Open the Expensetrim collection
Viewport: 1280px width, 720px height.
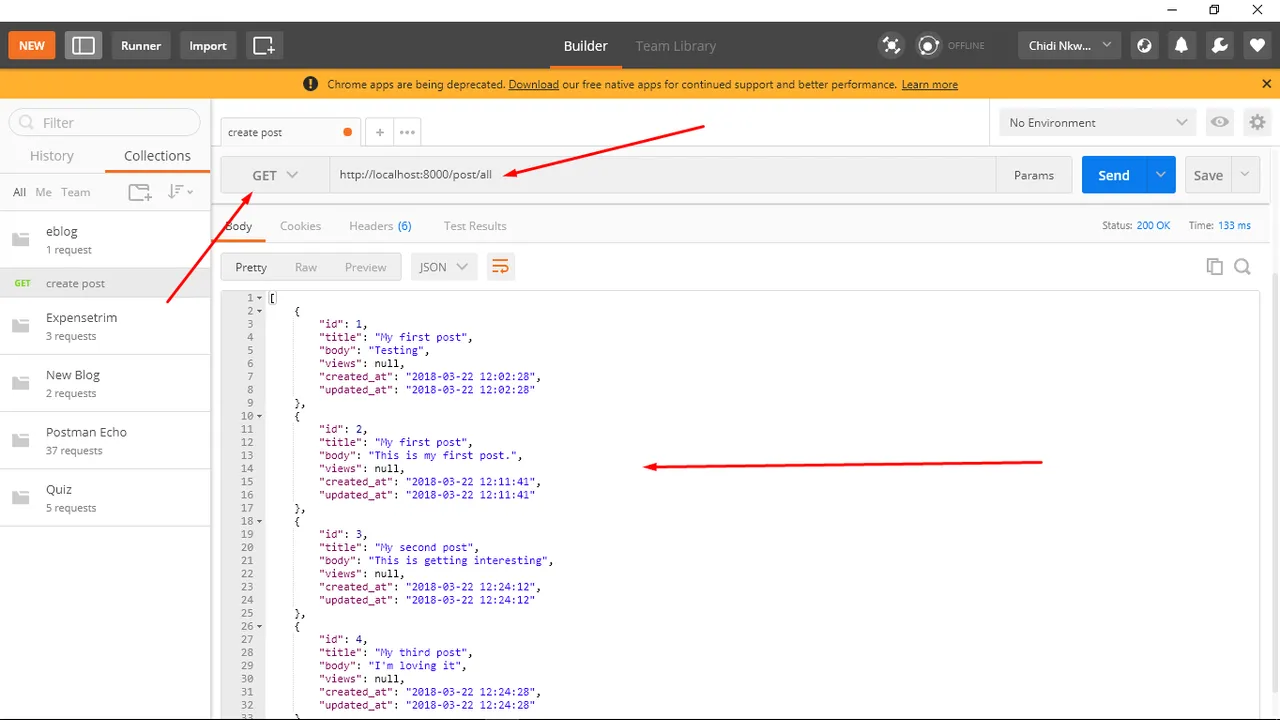point(105,326)
